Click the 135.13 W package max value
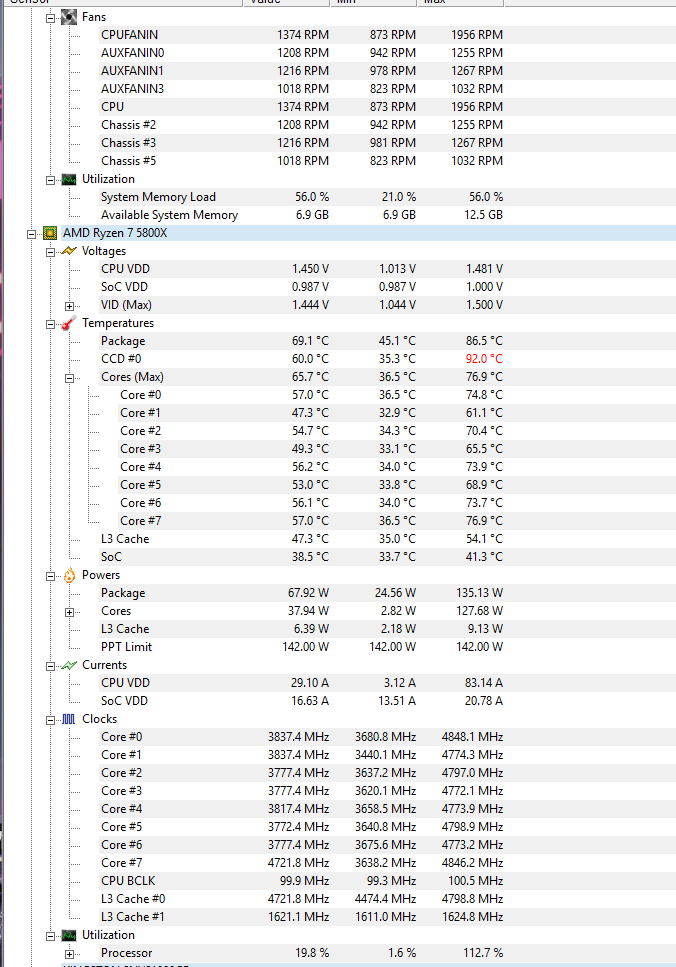The height and width of the screenshot is (967, 676). [x=479, y=593]
